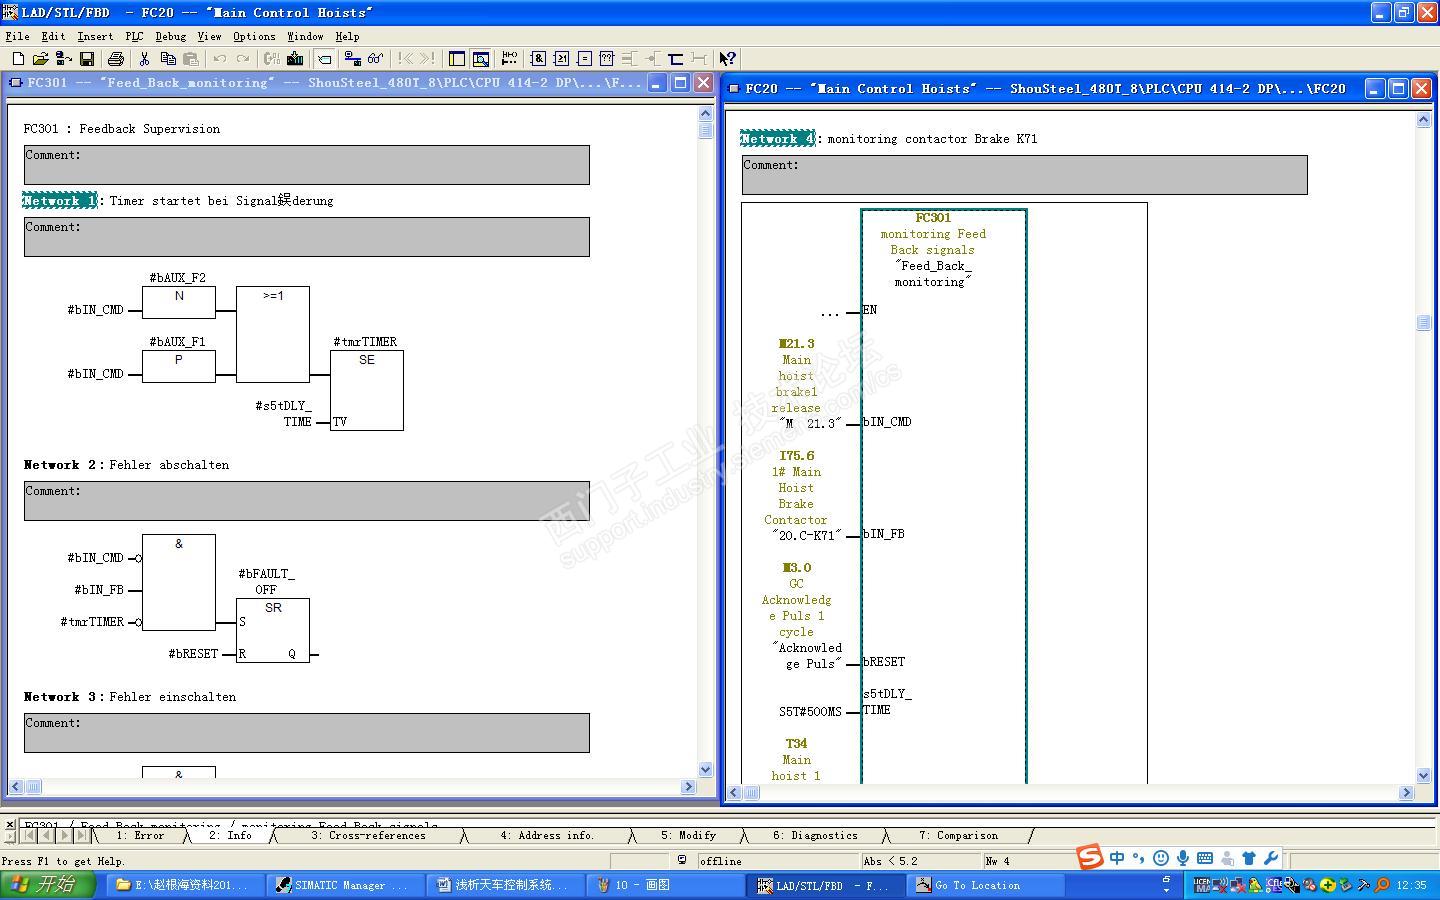Screen dimensions: 1440x900
Task: Open the Debug menu
Action: [x=170, y=36]
